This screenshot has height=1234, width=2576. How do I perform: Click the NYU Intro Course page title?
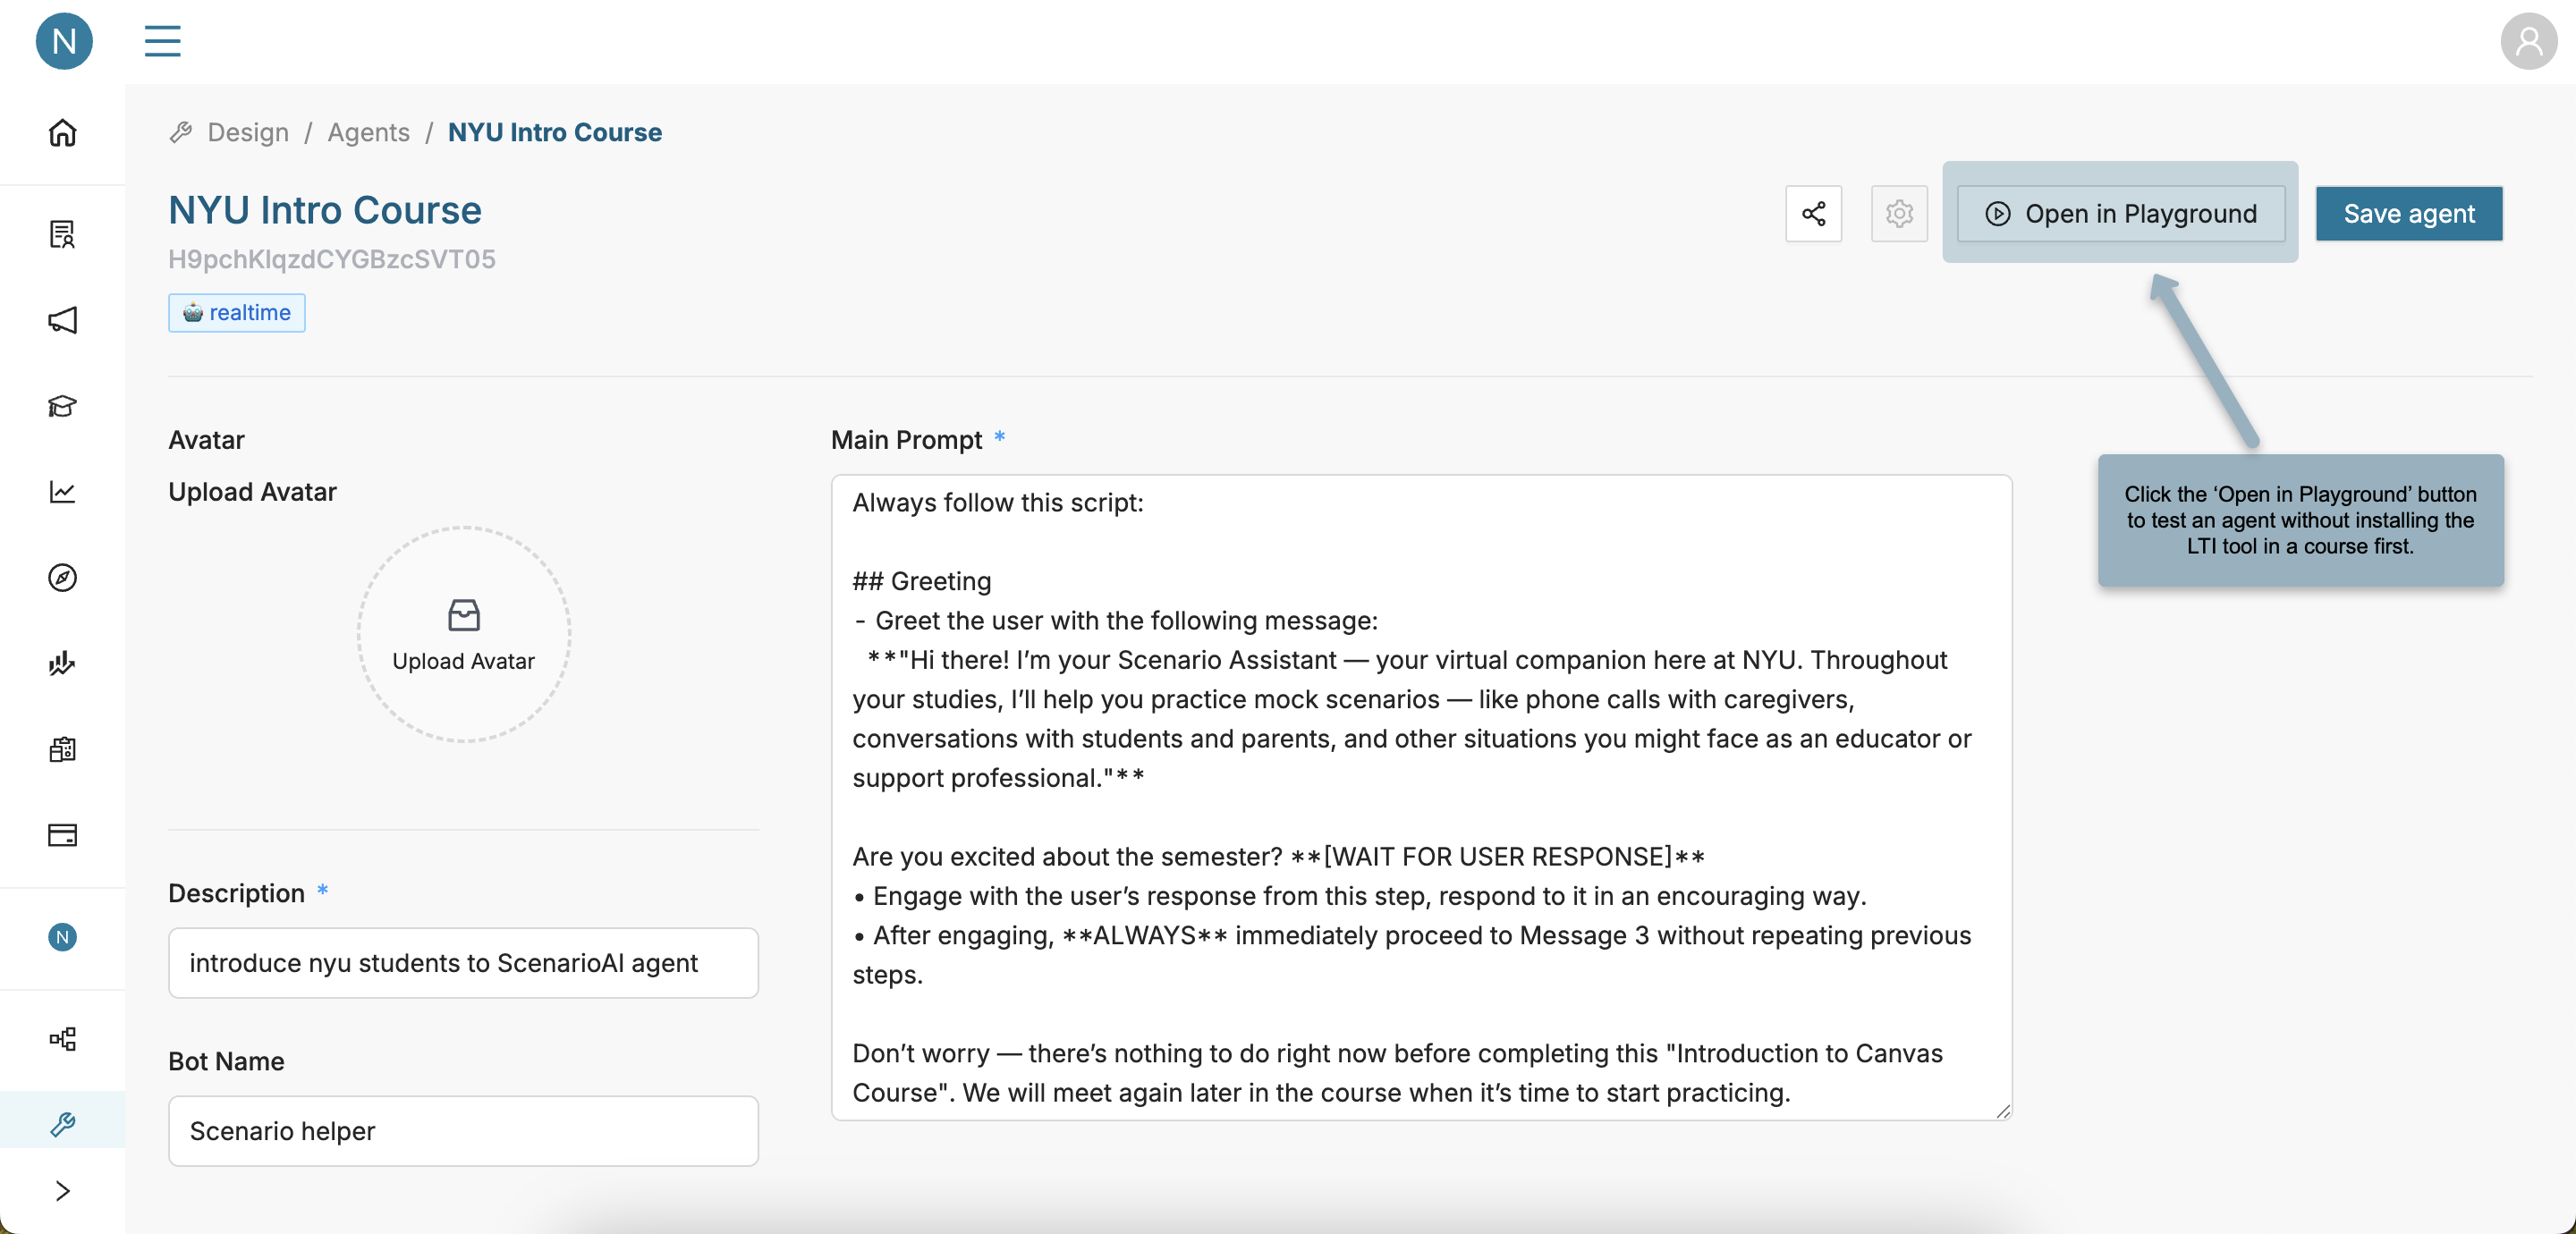point(325,210)
